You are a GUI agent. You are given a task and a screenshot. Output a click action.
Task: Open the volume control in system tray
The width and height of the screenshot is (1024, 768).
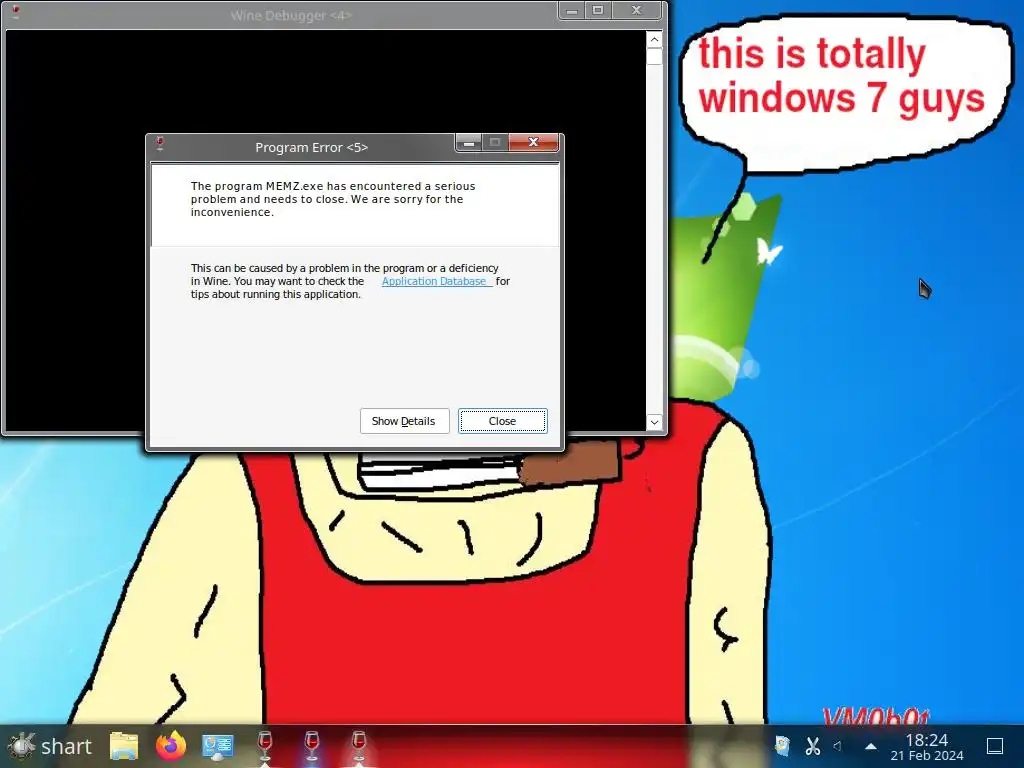[838, 746]
